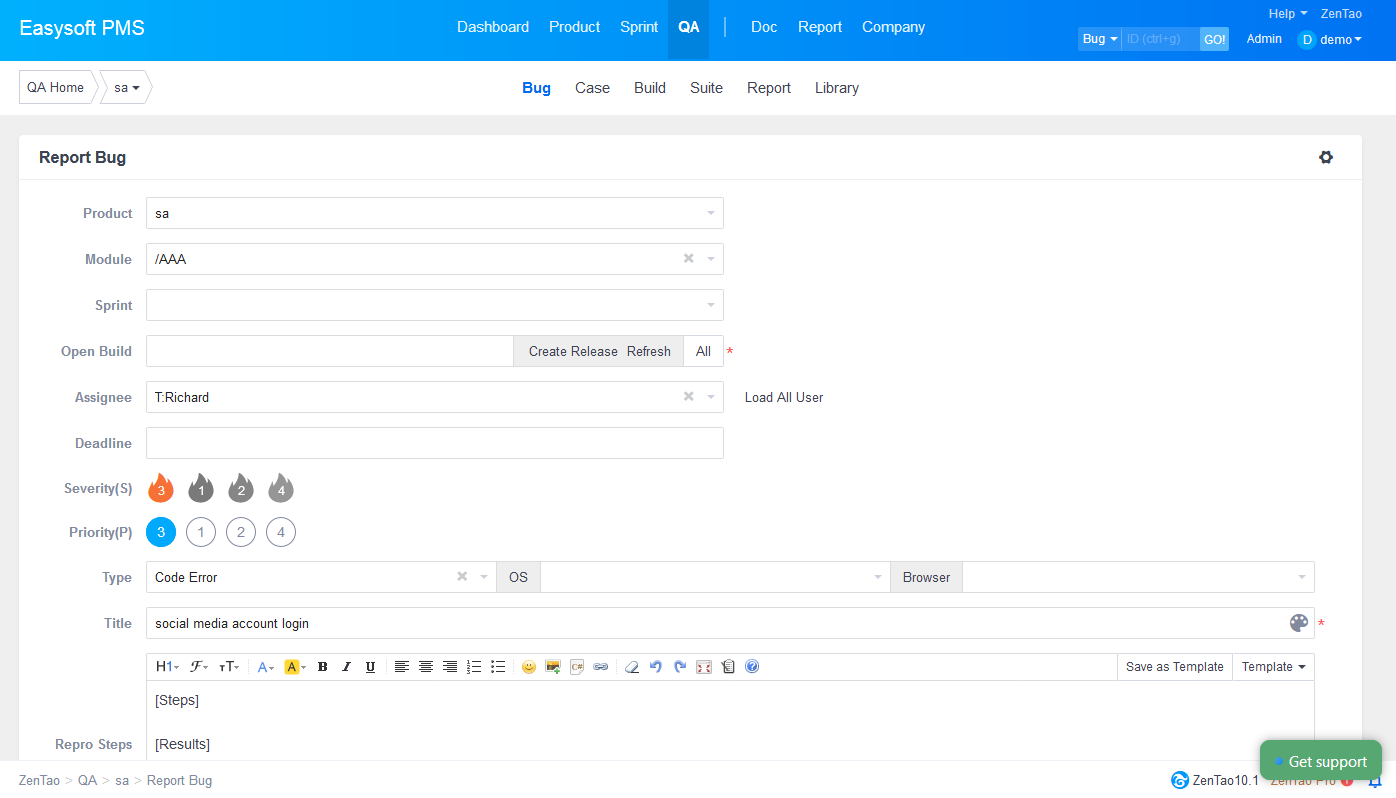1396x798 pixels.
Task: Open the emoticon picker
Action: (529, 667)
